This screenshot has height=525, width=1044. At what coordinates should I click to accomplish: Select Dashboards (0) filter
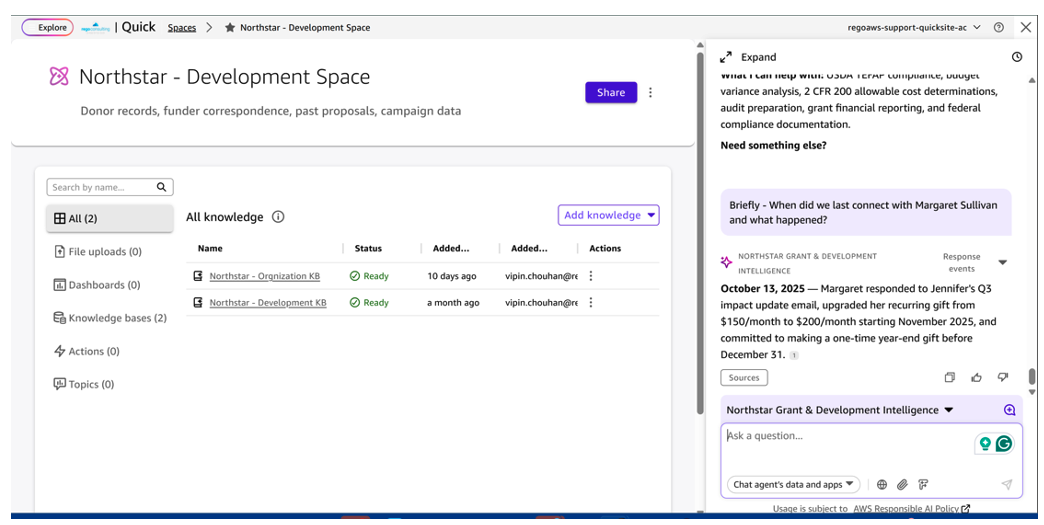point(97,285)
